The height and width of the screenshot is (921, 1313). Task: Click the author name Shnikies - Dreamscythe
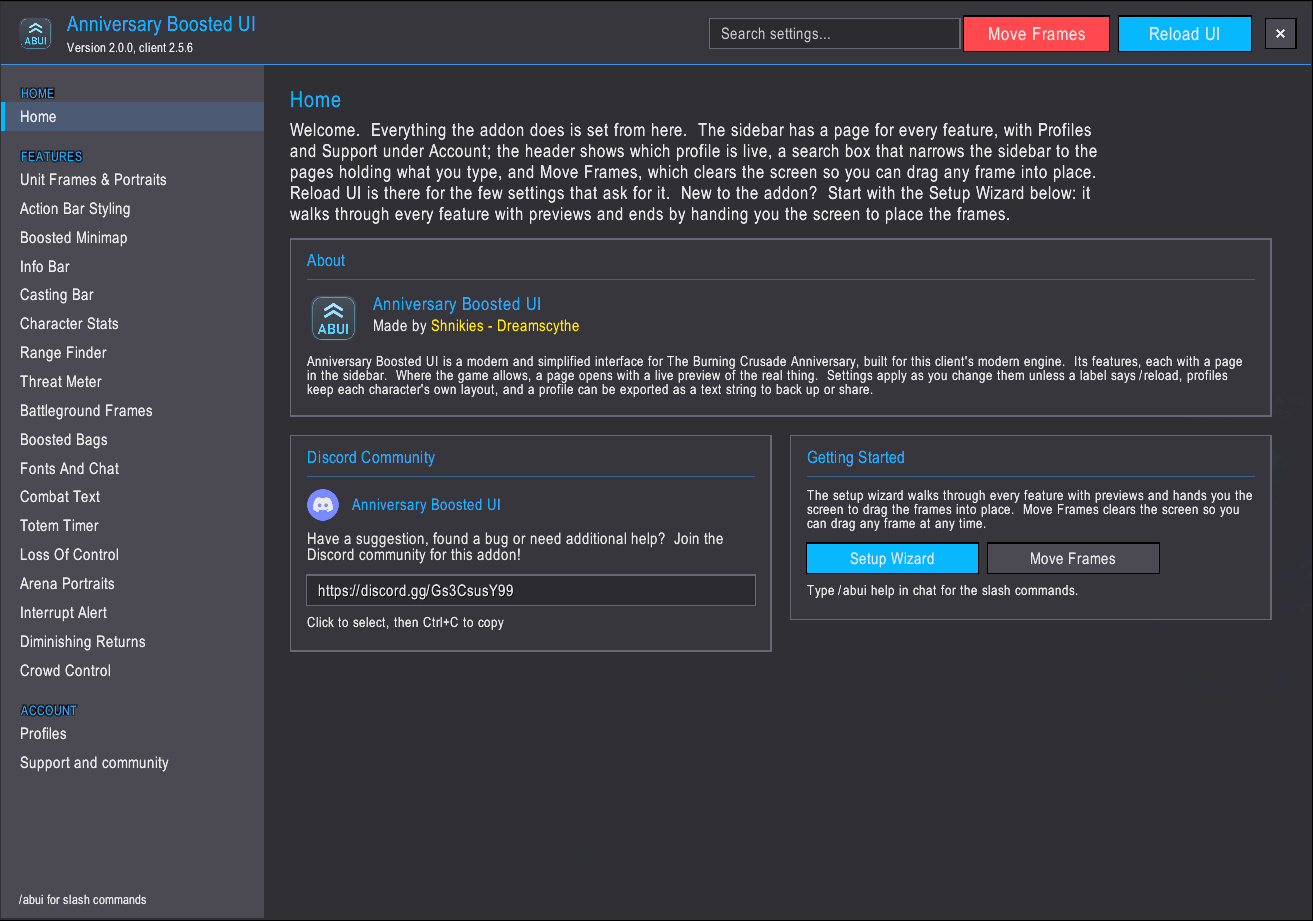505,326
